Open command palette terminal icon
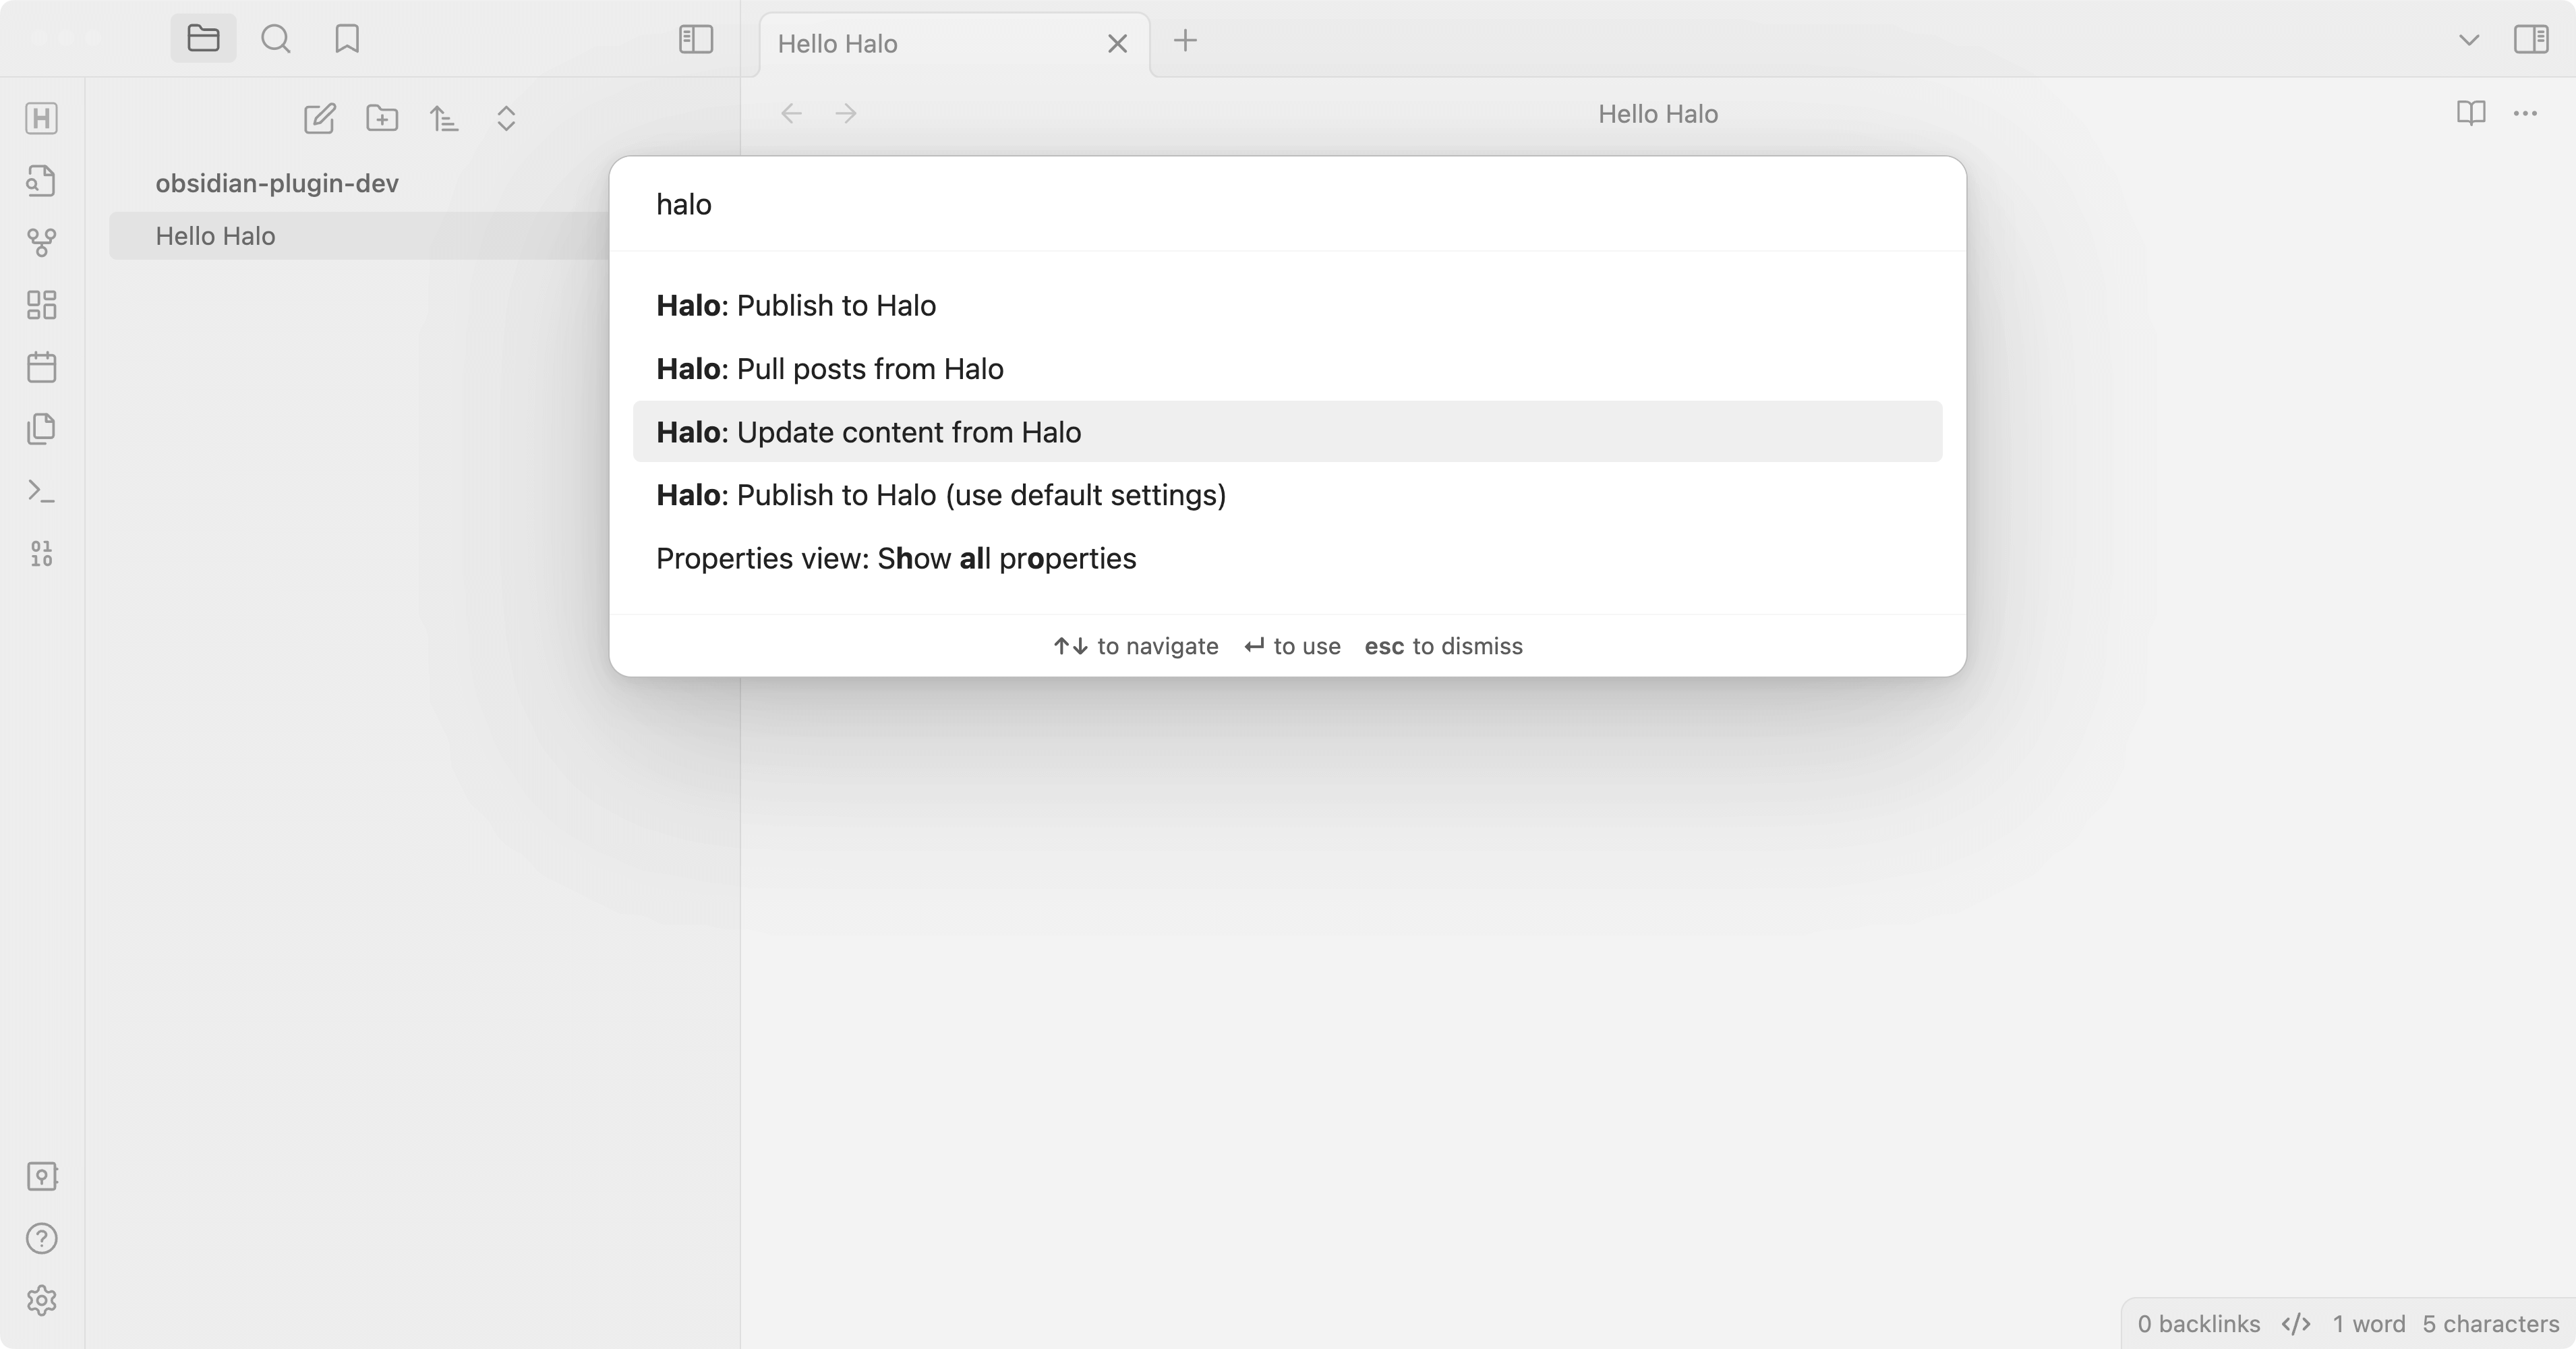This screenshot has width=2576, height=1349. click(x=41, y=491)
